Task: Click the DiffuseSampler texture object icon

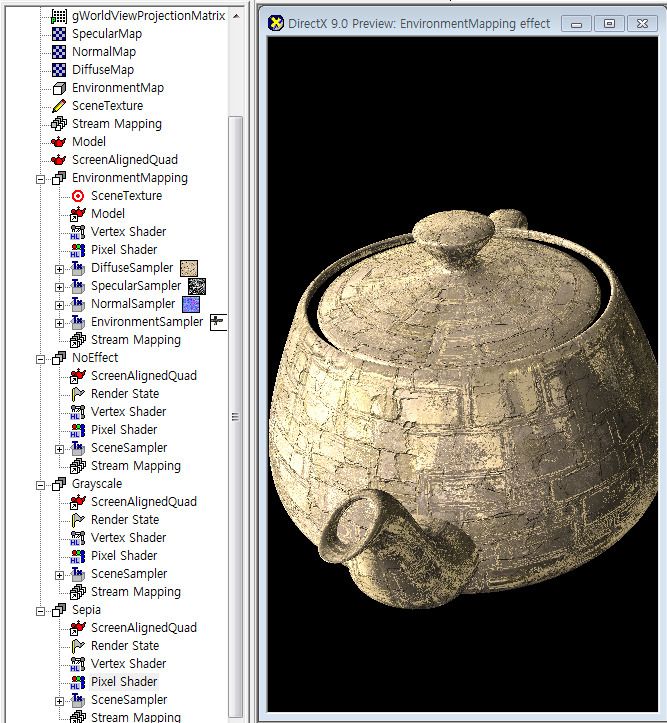Action: [77, 268]
